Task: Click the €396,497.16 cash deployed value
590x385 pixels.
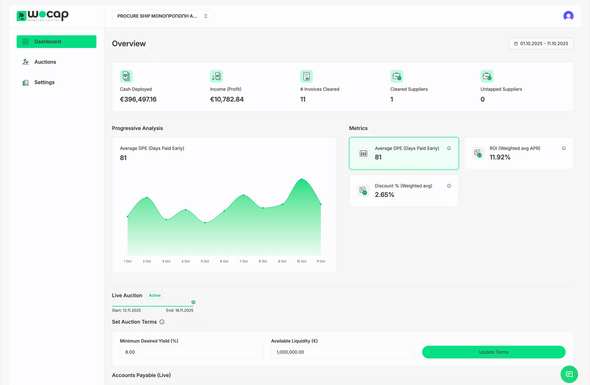Action: coord(138,99)
